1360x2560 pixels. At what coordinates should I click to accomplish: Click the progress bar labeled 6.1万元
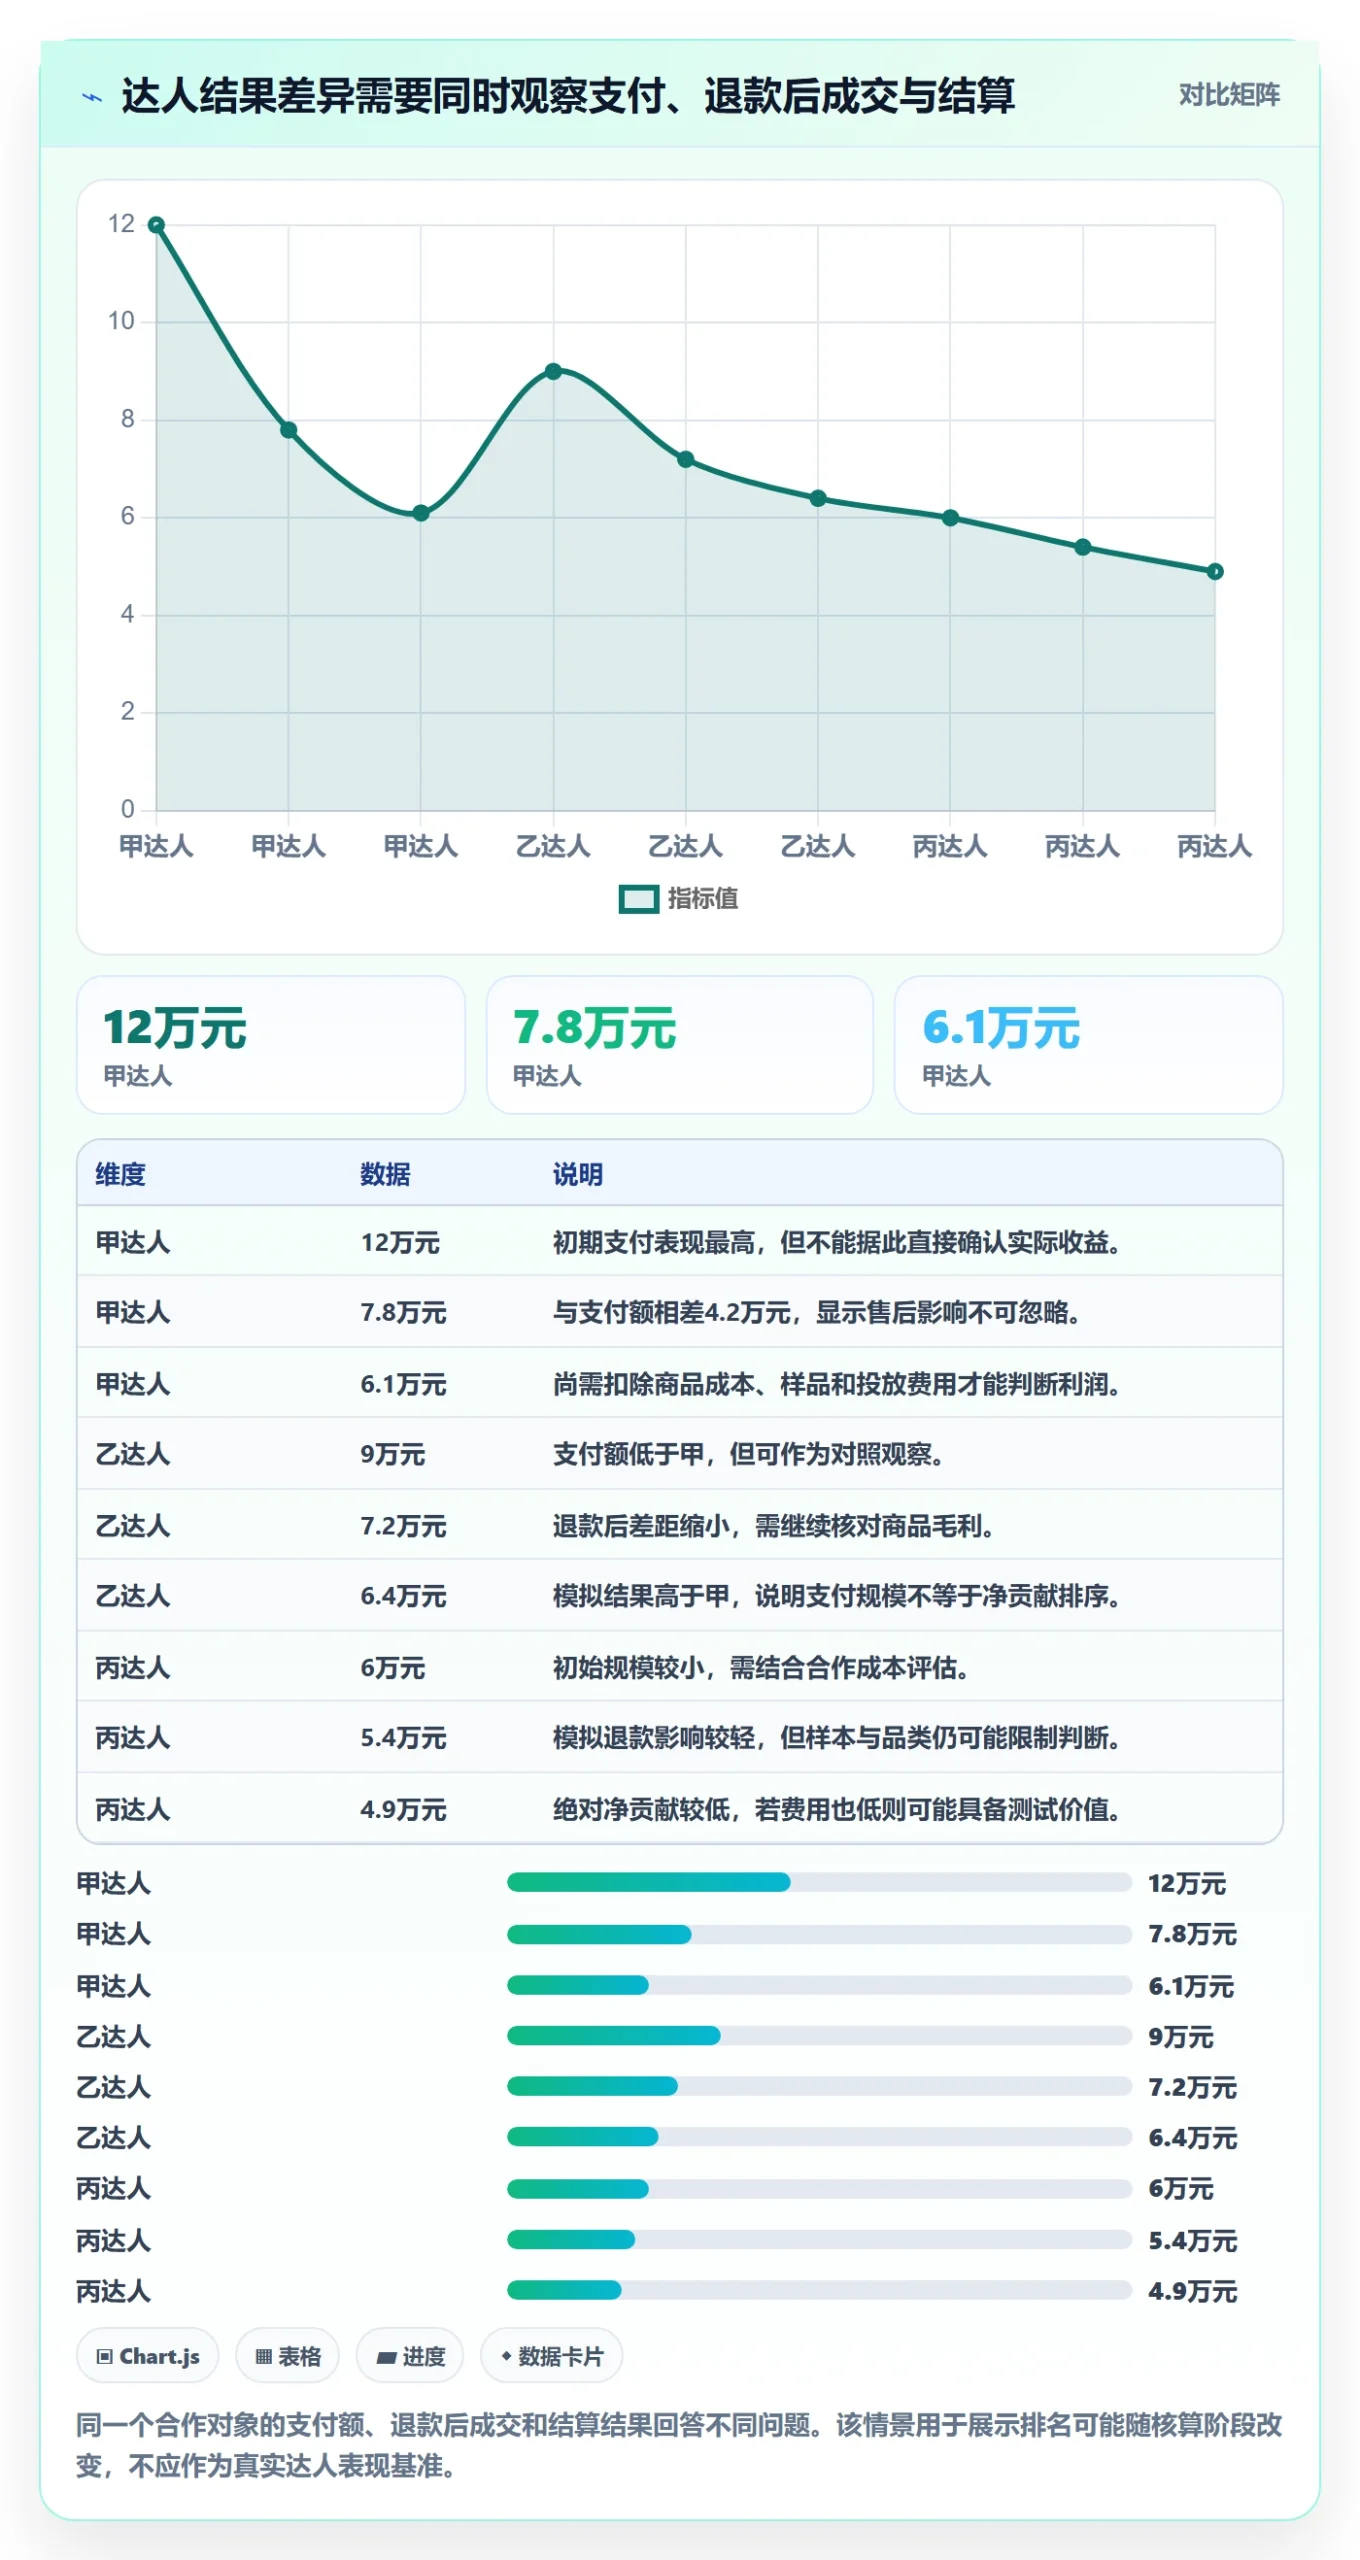819,1985
